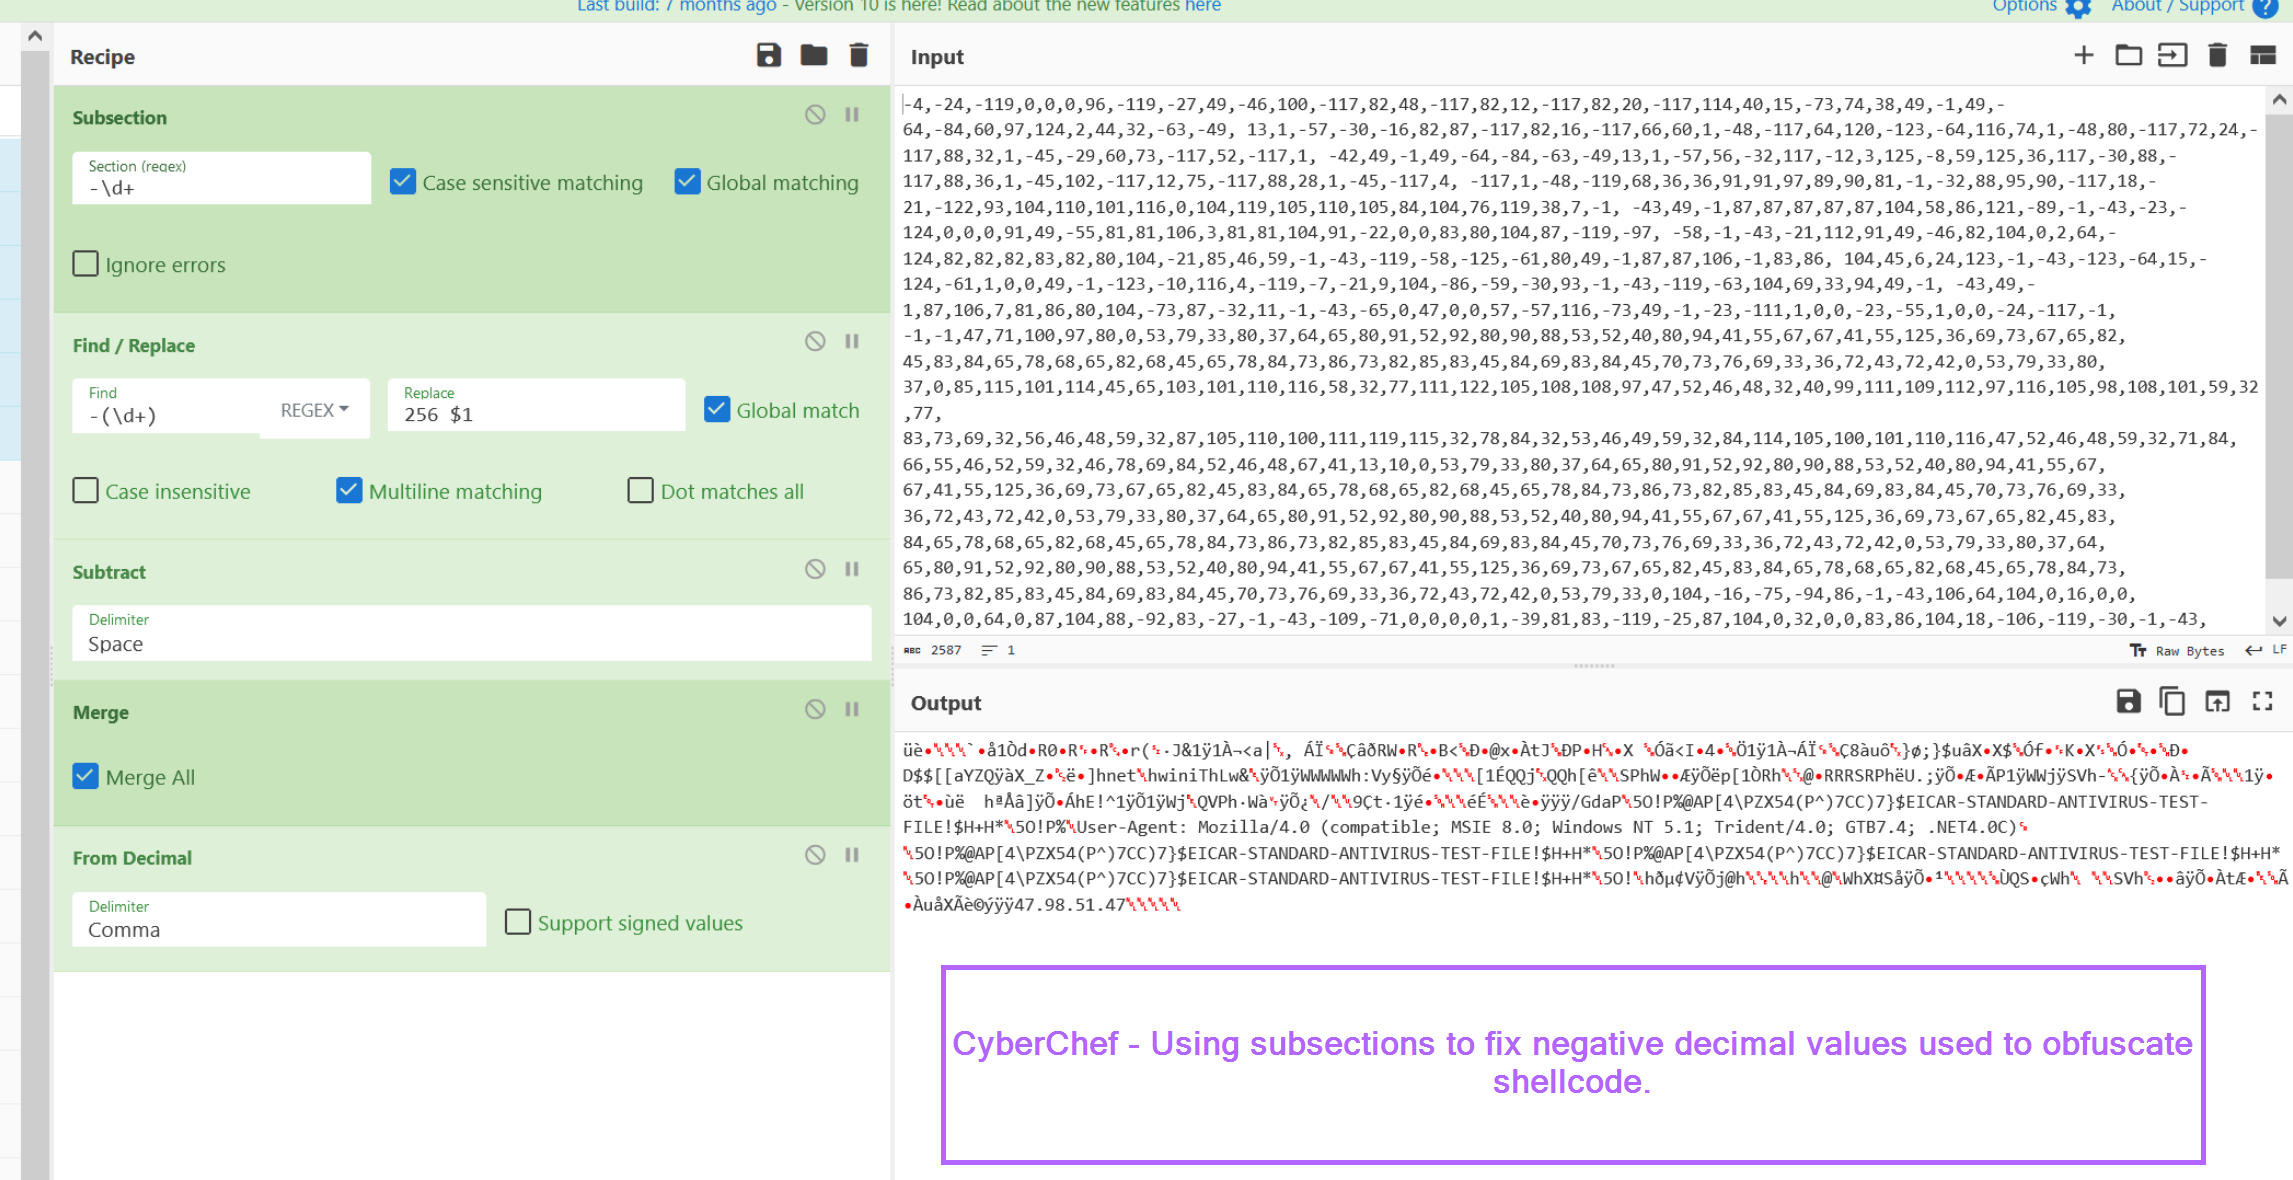2293x1180 pixels.
Task: Maximise the output pane
Action: pos(2262,702)
